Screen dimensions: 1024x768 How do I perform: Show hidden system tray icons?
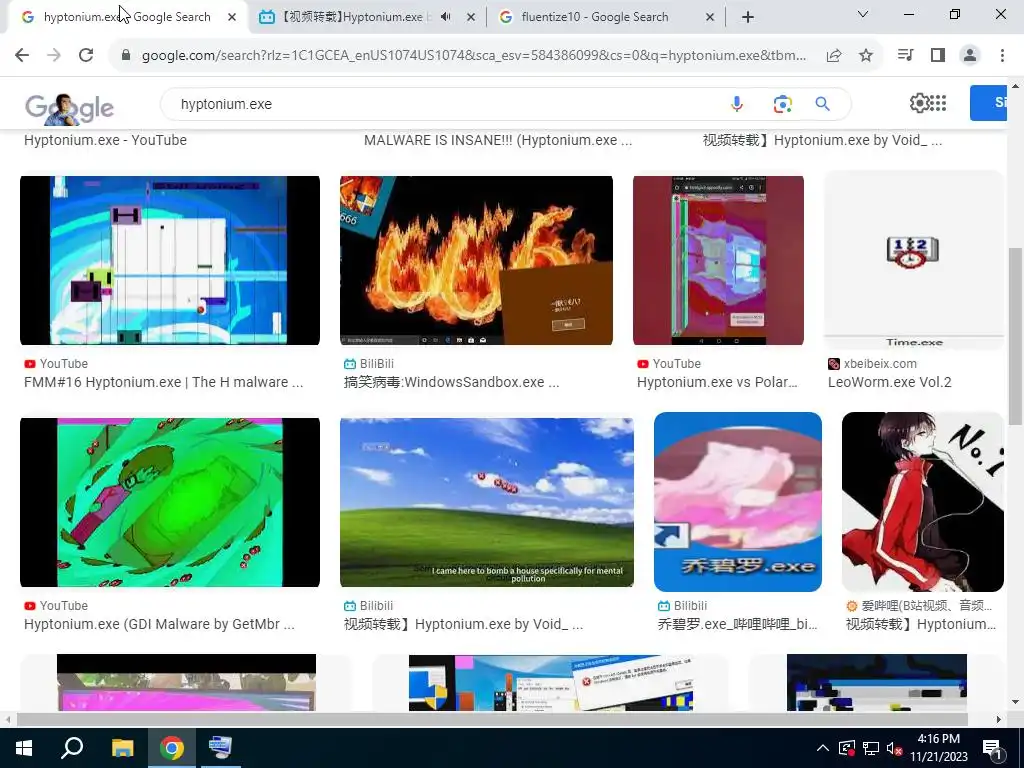point(823,748)
